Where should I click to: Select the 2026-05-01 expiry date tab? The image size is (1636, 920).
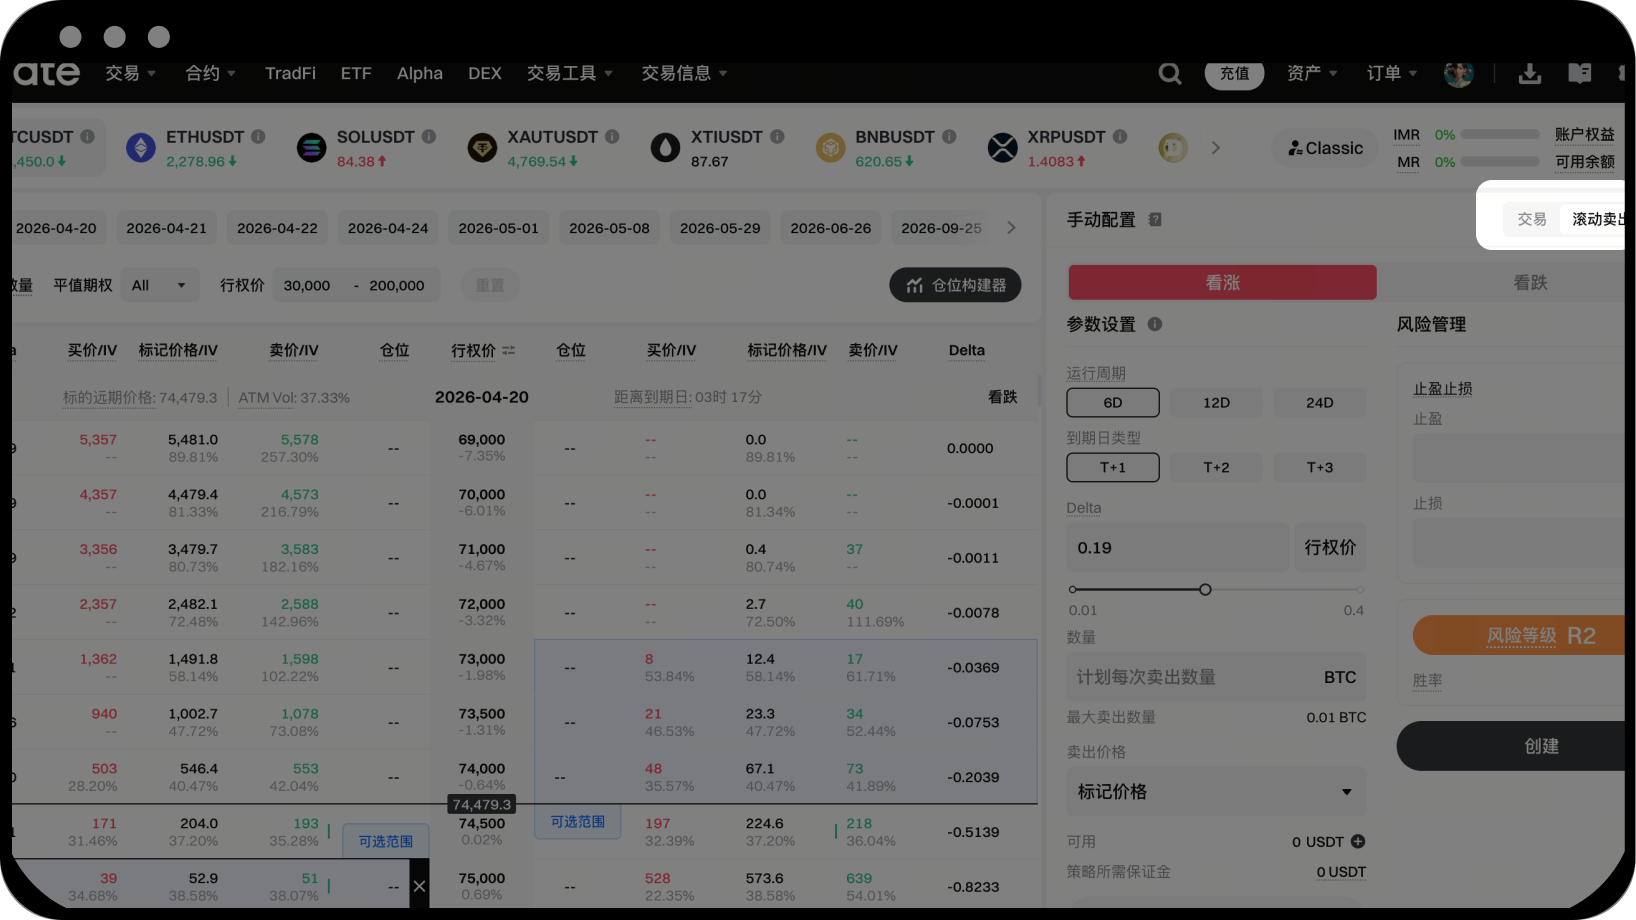pyautogui.click(x=498, y=228)
